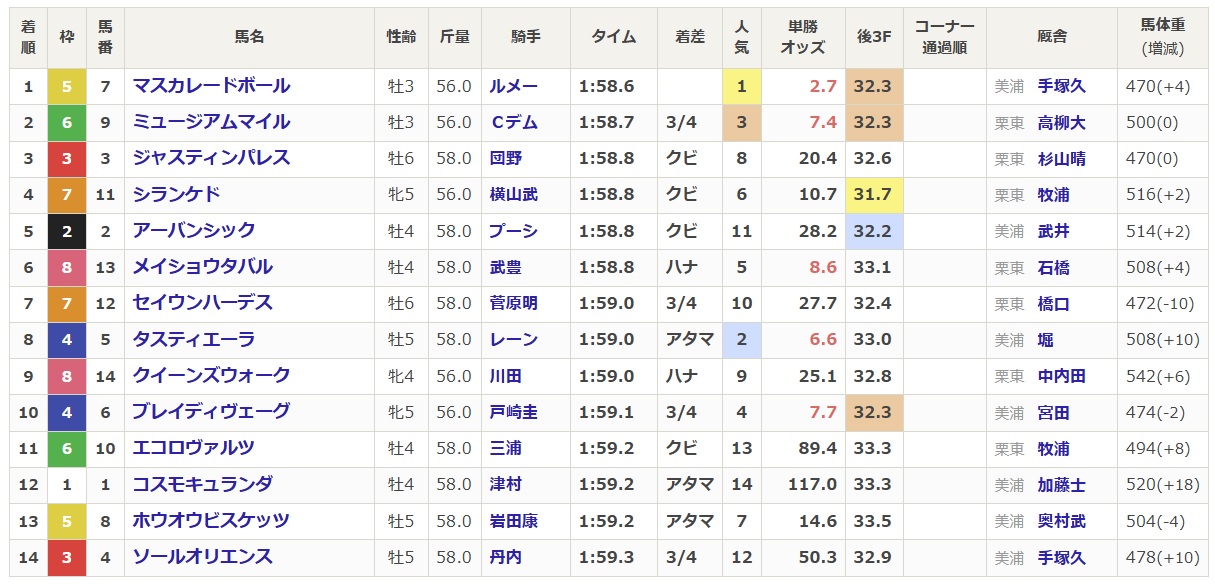Open trainer 高柳大 stable link
This screenshot has height=587, width=1215.
(1061, 123)
